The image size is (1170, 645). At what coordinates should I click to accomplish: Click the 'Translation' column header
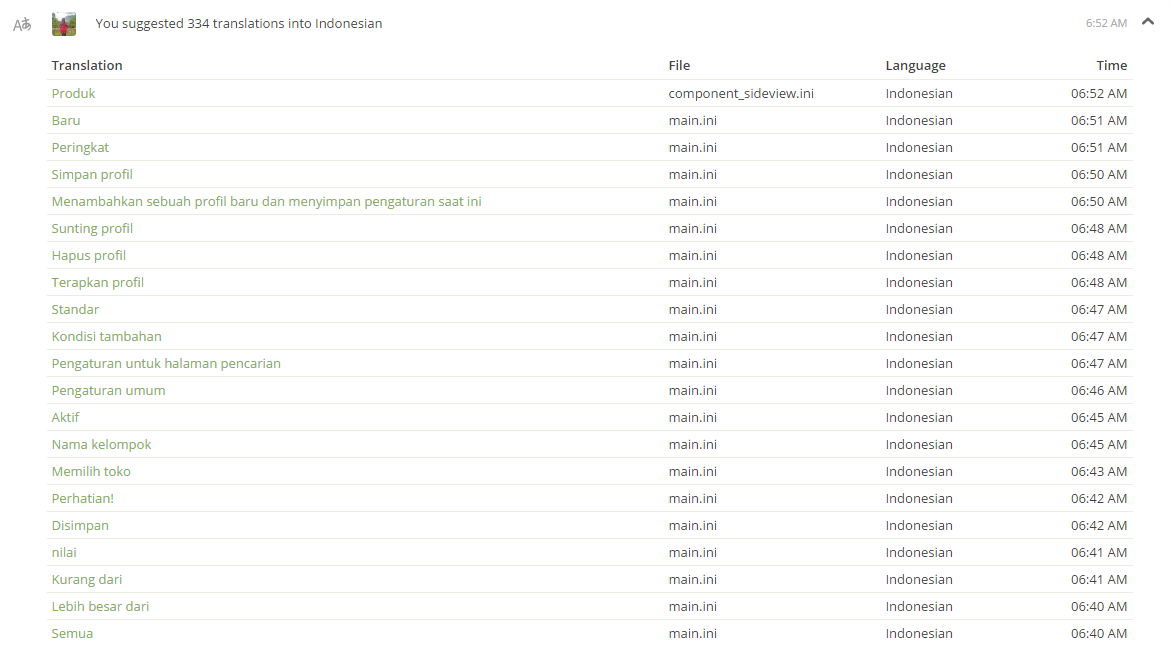[x=87, y=65]
